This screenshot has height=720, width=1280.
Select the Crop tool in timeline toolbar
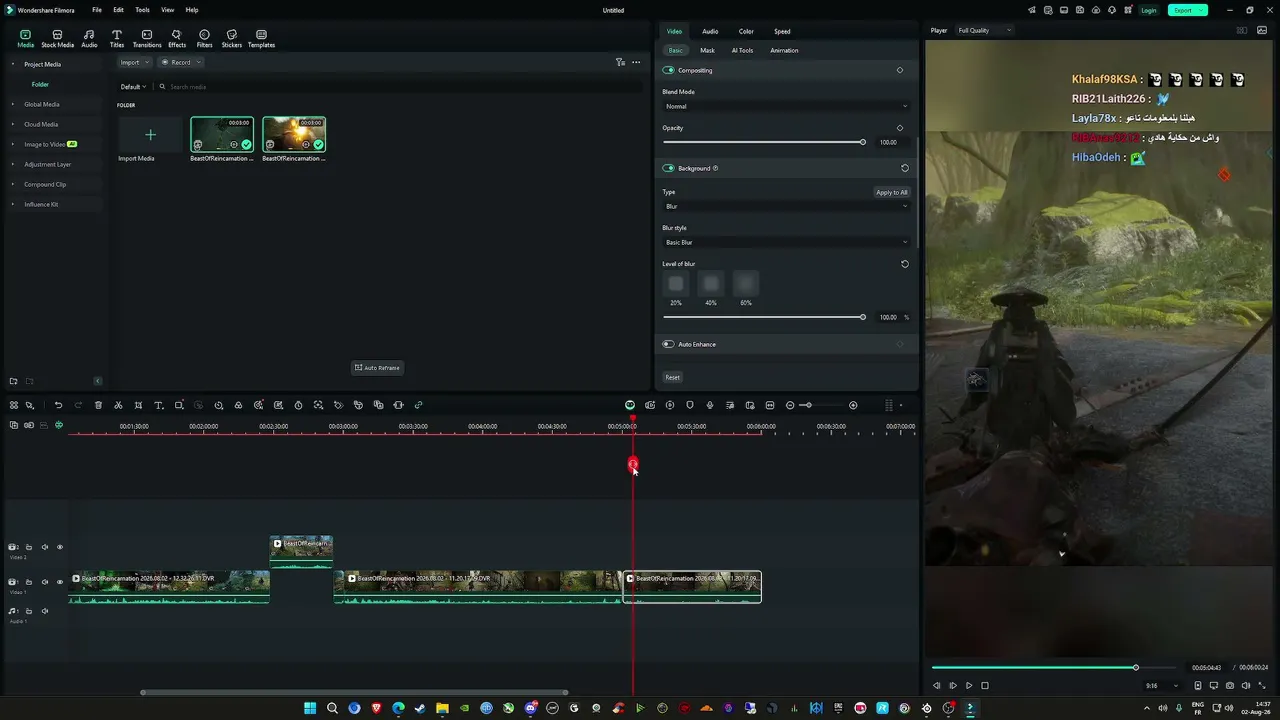pyautogui.click(x=138, y=405)
